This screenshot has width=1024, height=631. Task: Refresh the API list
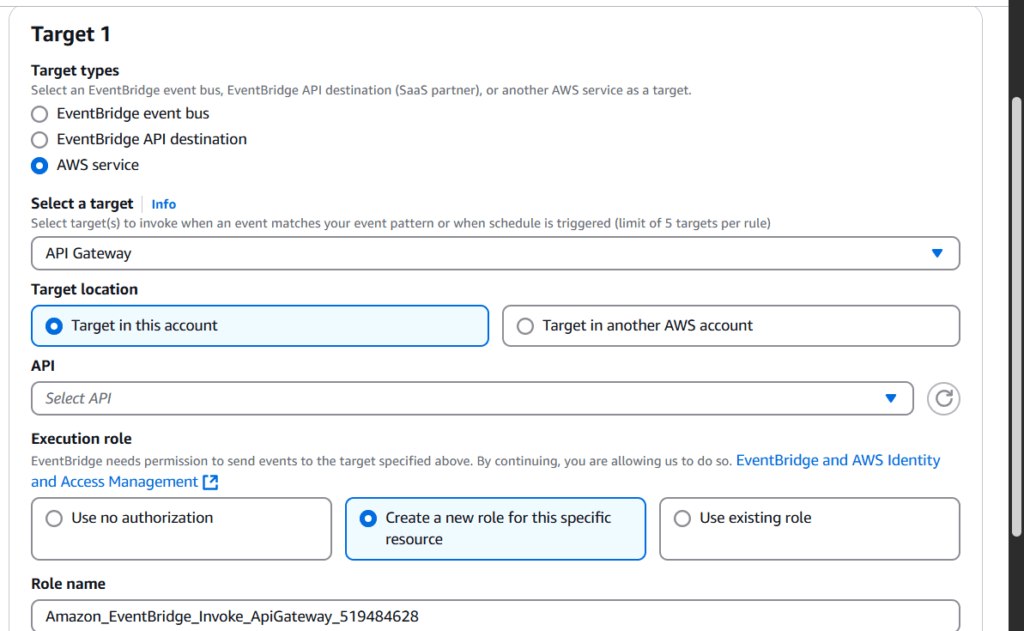(943, 398)
